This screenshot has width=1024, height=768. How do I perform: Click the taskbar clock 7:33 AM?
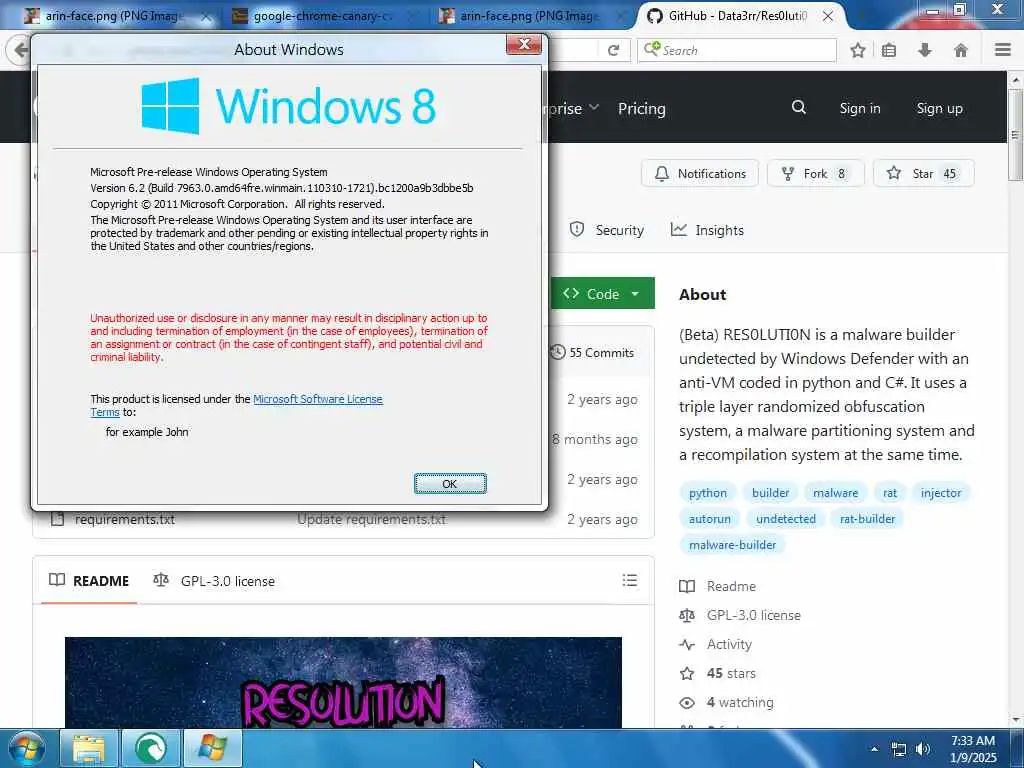(973, 749)
